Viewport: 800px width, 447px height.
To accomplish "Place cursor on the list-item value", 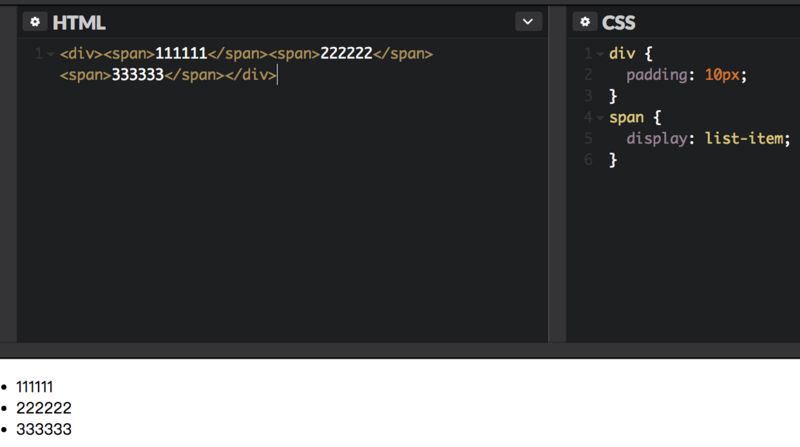I will point(744,138).
